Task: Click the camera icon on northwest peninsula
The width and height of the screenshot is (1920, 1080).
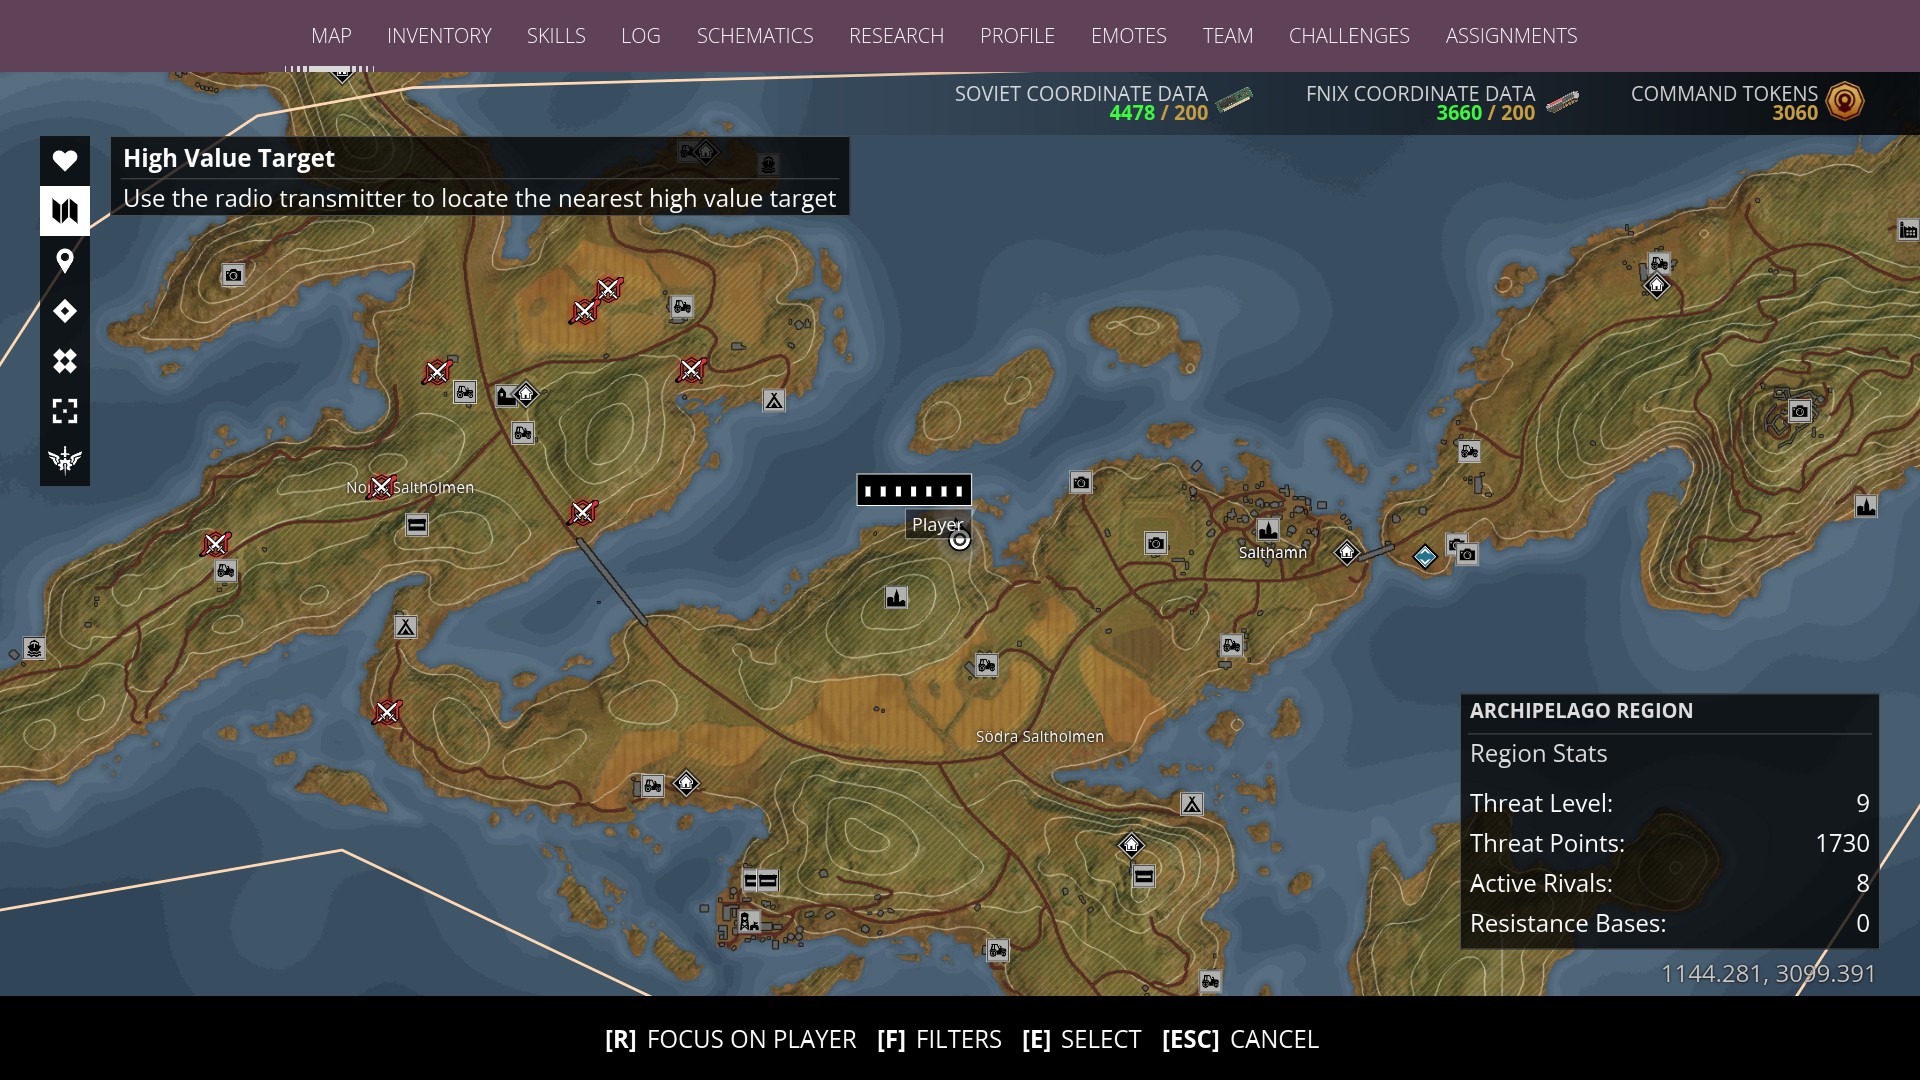Action: tap(233, 275)
